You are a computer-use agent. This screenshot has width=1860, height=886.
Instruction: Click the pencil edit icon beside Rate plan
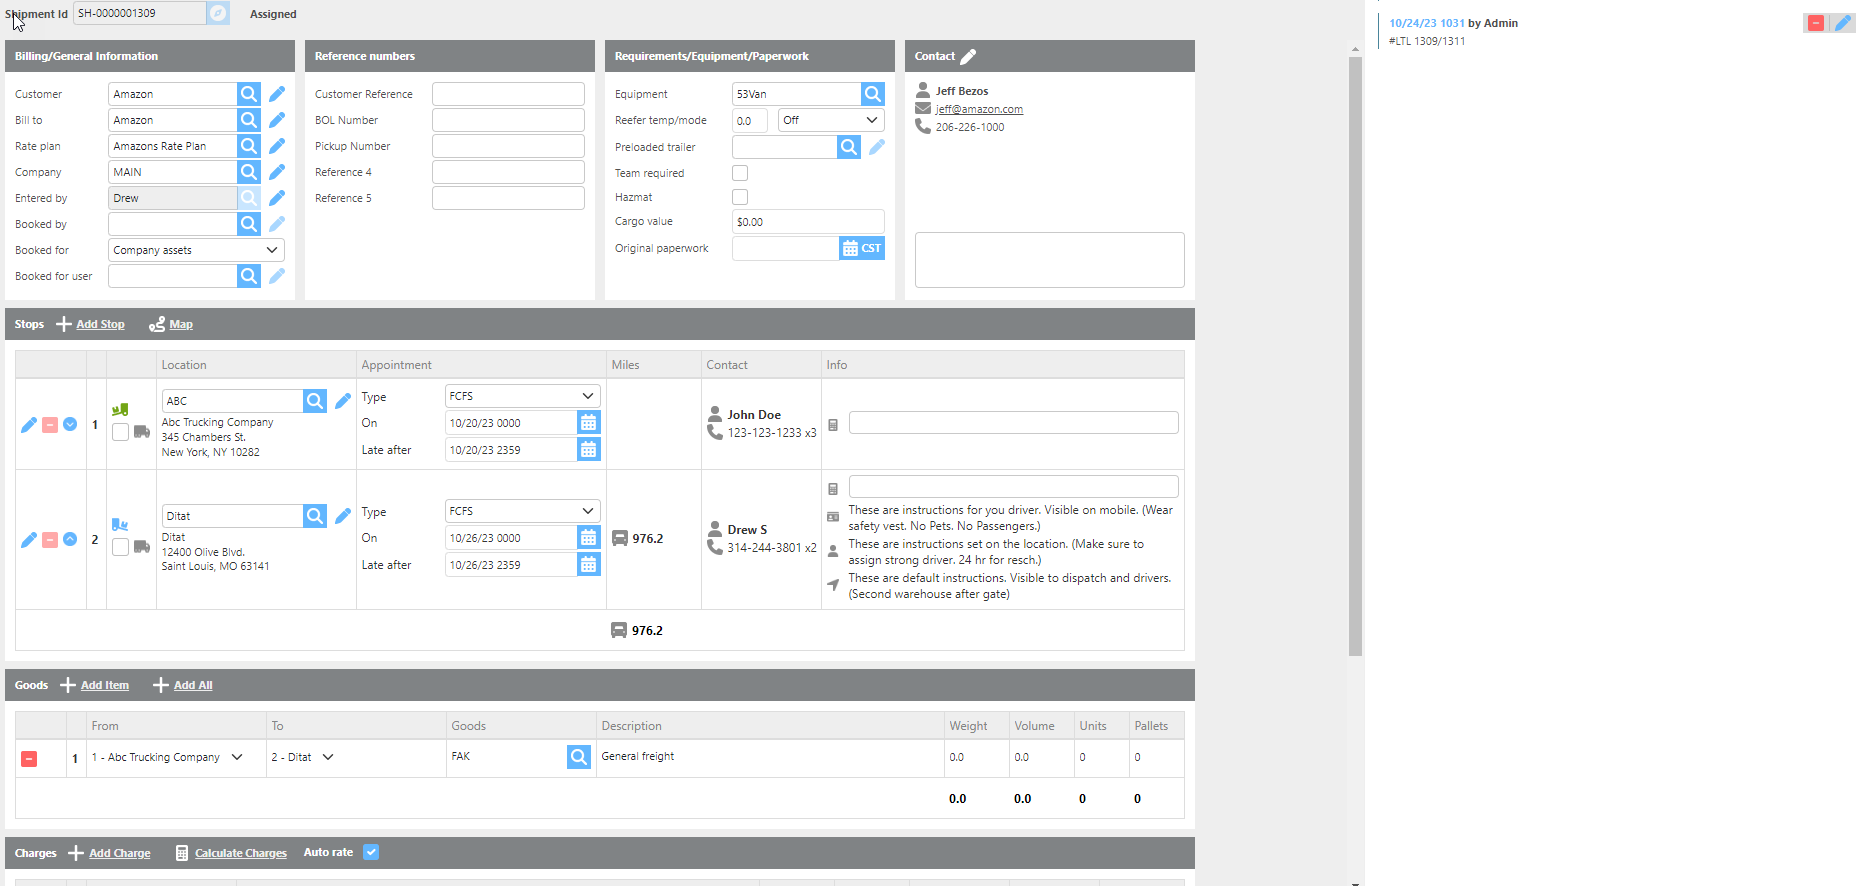click(277, 146)
